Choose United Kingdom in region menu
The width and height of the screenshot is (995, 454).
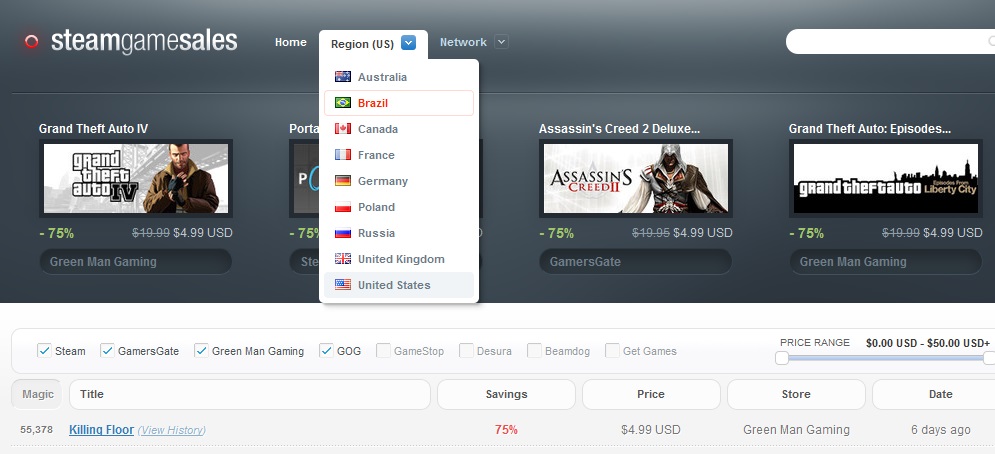(399, 259)
